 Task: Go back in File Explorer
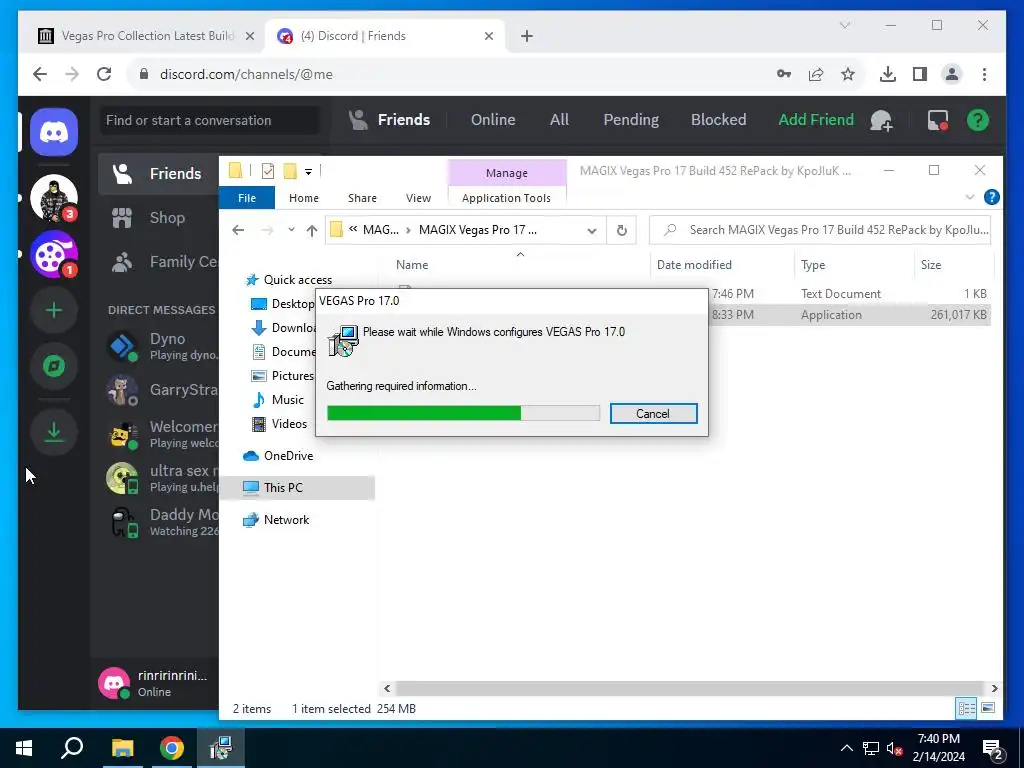click(x=238, y=230)
